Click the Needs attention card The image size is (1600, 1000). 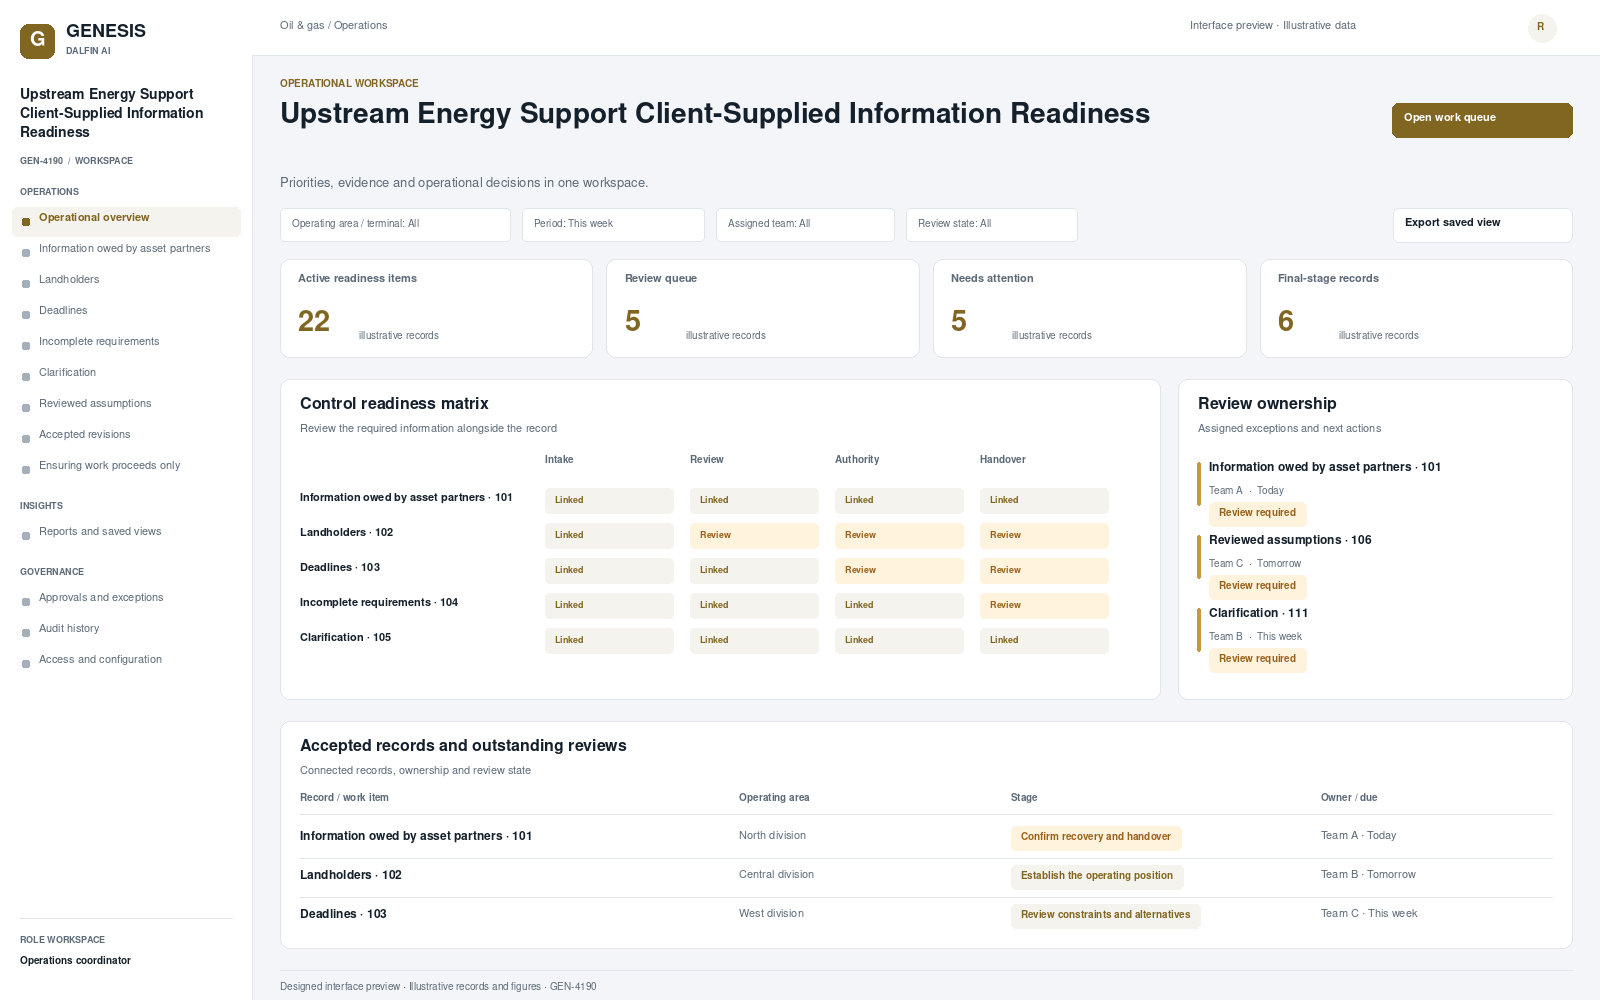(x=1089, y=308)
